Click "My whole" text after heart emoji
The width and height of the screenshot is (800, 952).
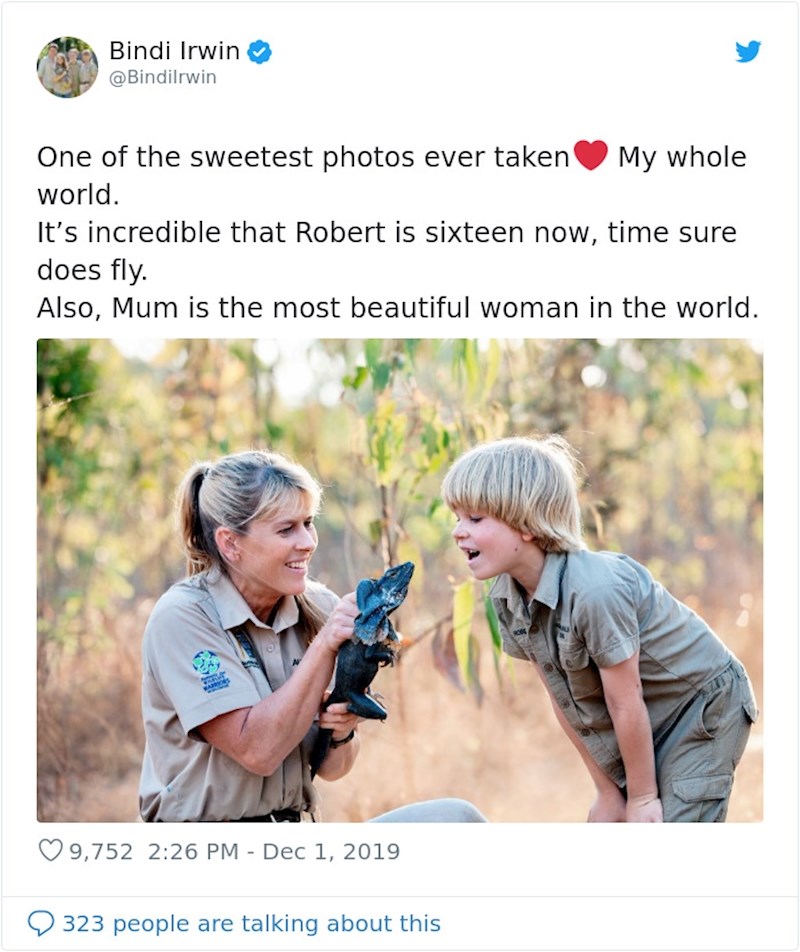click(x=681, y=157)
